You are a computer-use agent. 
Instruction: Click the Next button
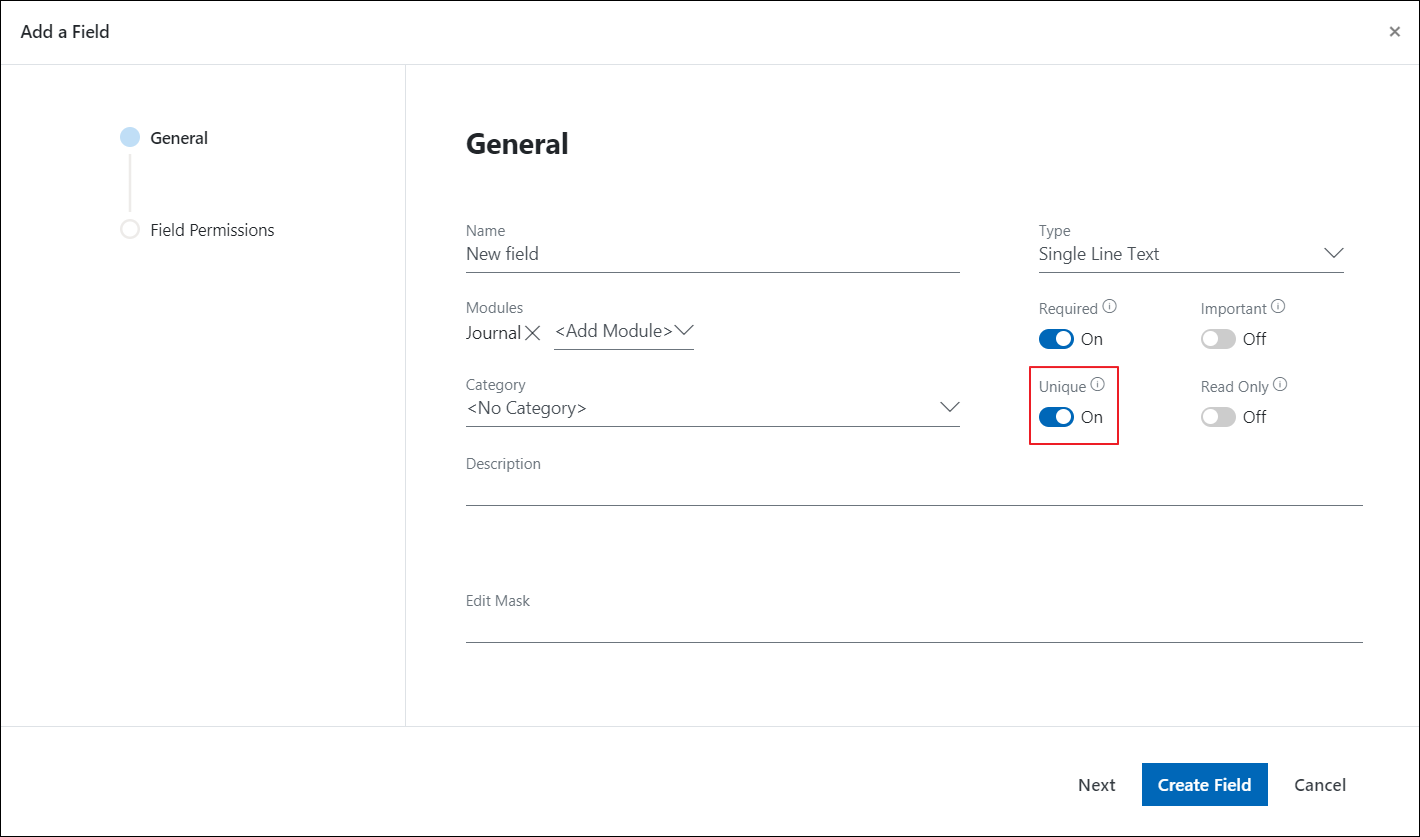point(1096,785)
